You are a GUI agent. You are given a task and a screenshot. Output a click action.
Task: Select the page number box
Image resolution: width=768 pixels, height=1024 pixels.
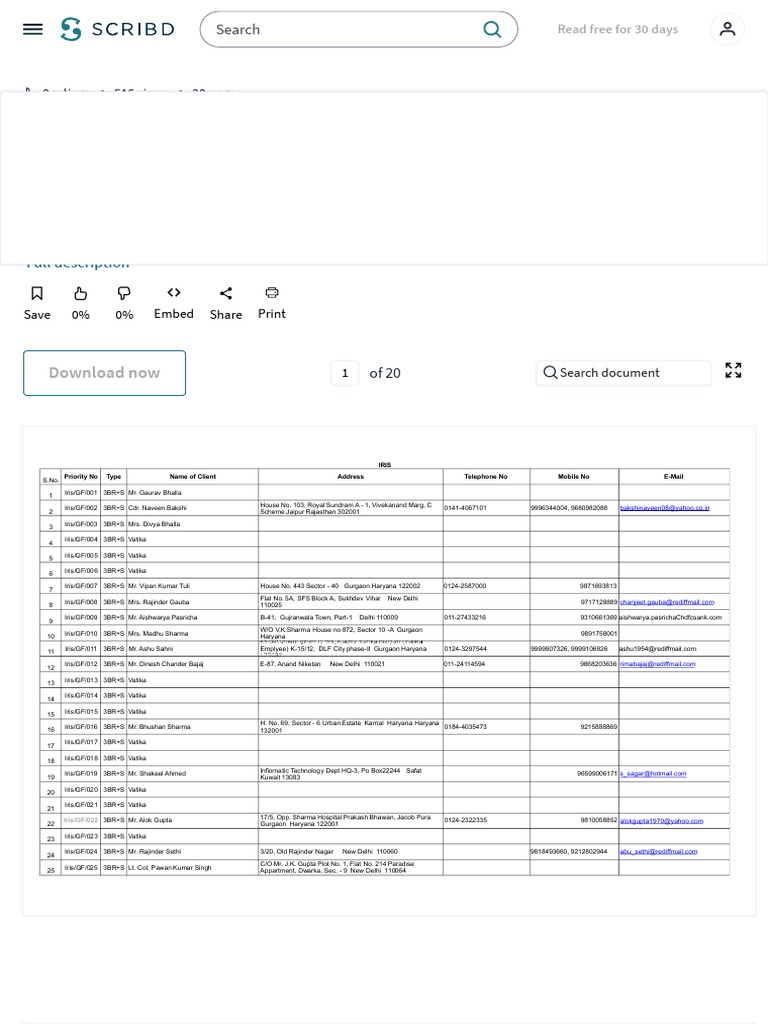345,373
